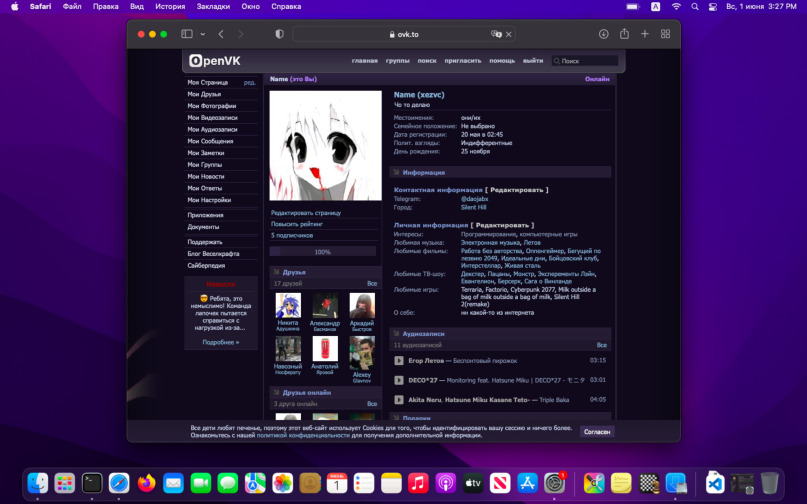Open the Закладки menu in menu bar
The height and width of the screenshot is (504, 807).
pos(212,6)
